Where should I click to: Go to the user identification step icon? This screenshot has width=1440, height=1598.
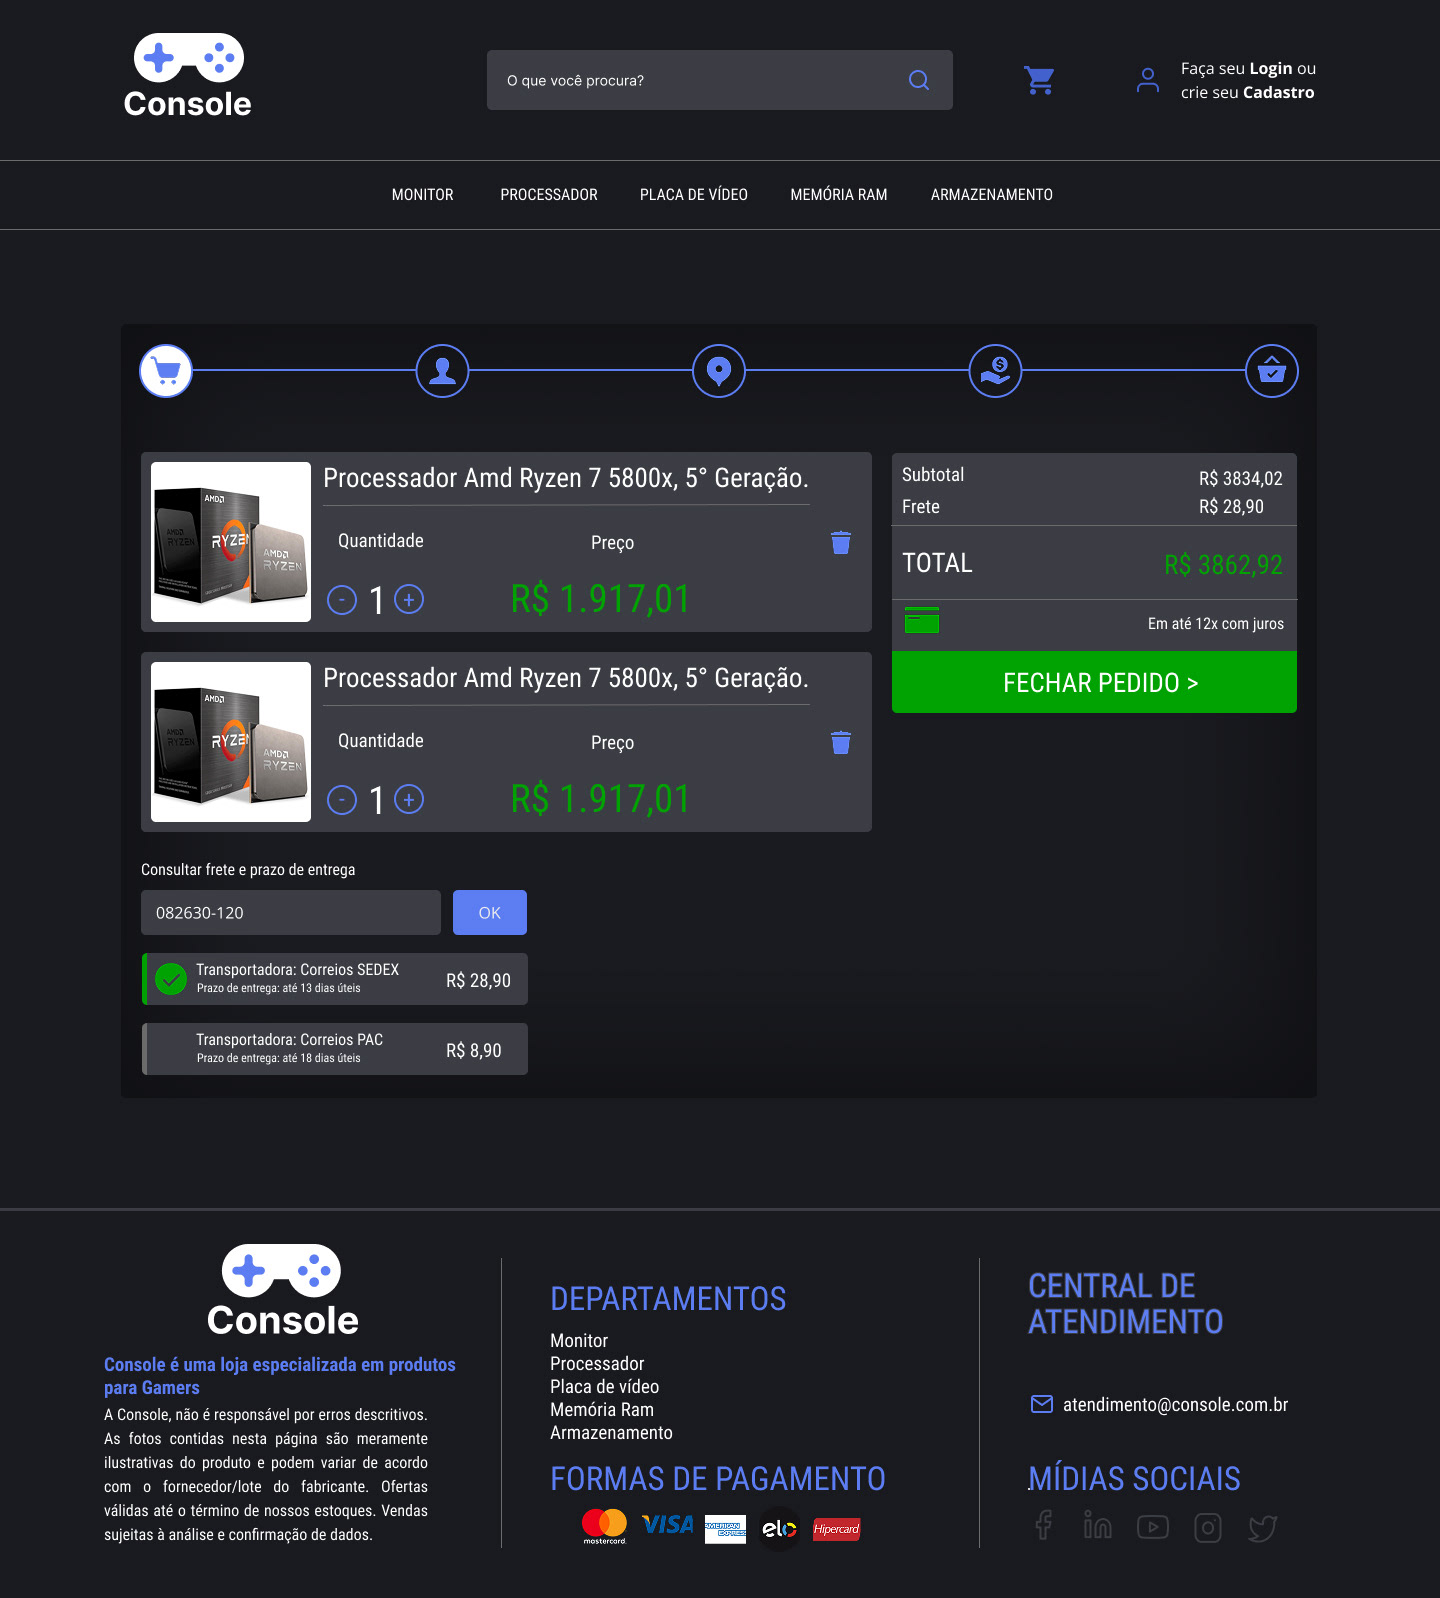(x=442, y=371)
